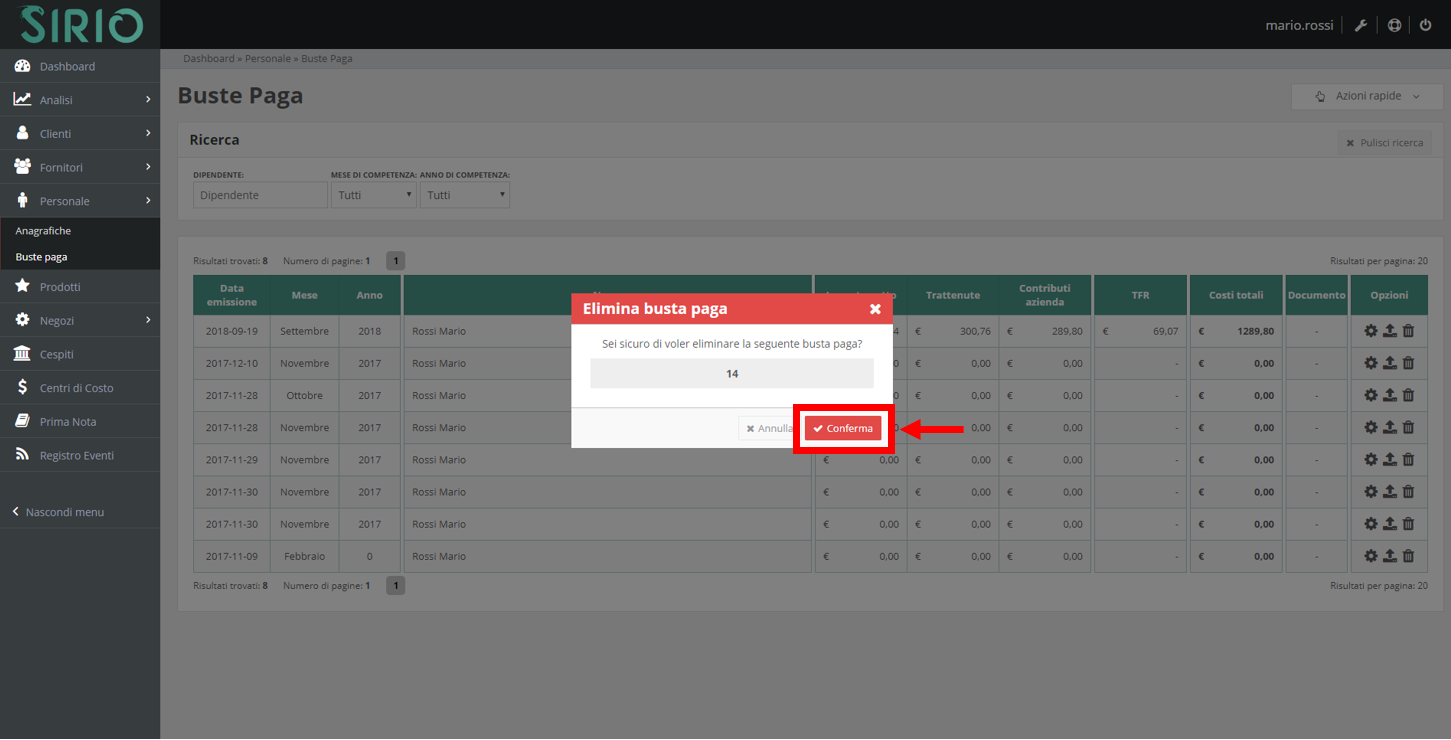
Task: Open Anno di competenza dropdown
Action: click(x=464, y=195)
